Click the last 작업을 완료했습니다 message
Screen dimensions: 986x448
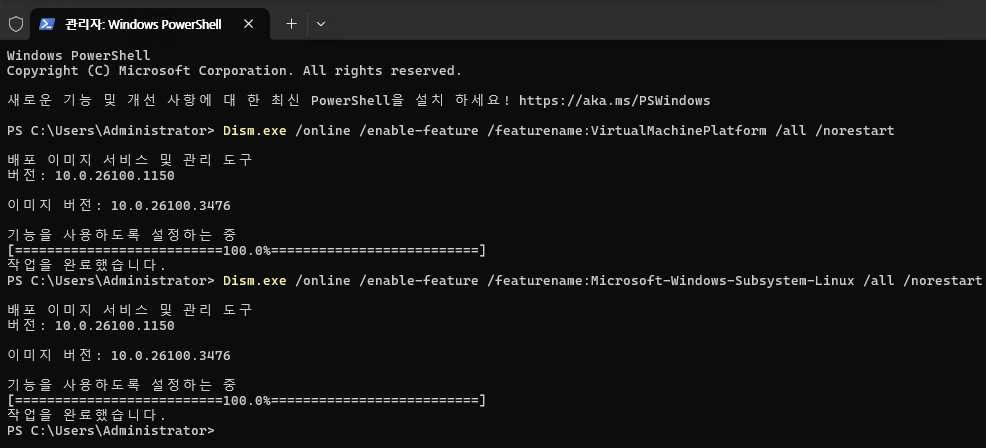[x=87, y=415]
